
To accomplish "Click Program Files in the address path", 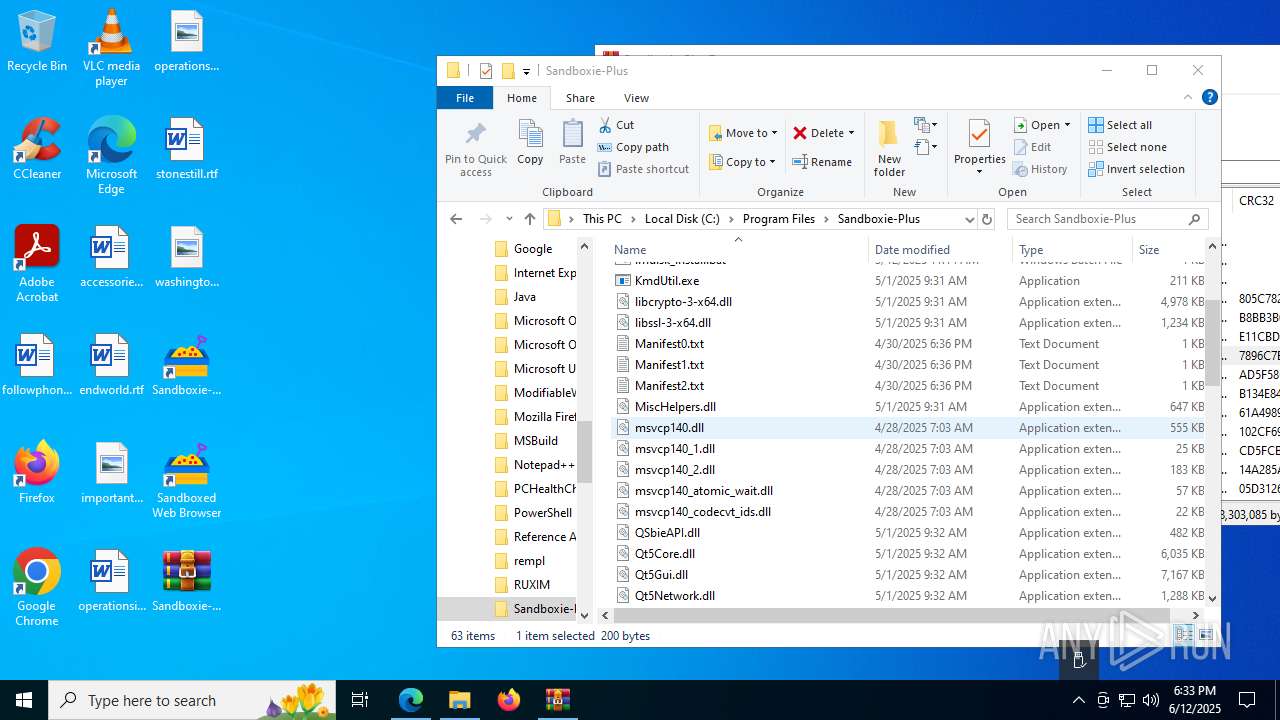I will click(x=779, y=219).
